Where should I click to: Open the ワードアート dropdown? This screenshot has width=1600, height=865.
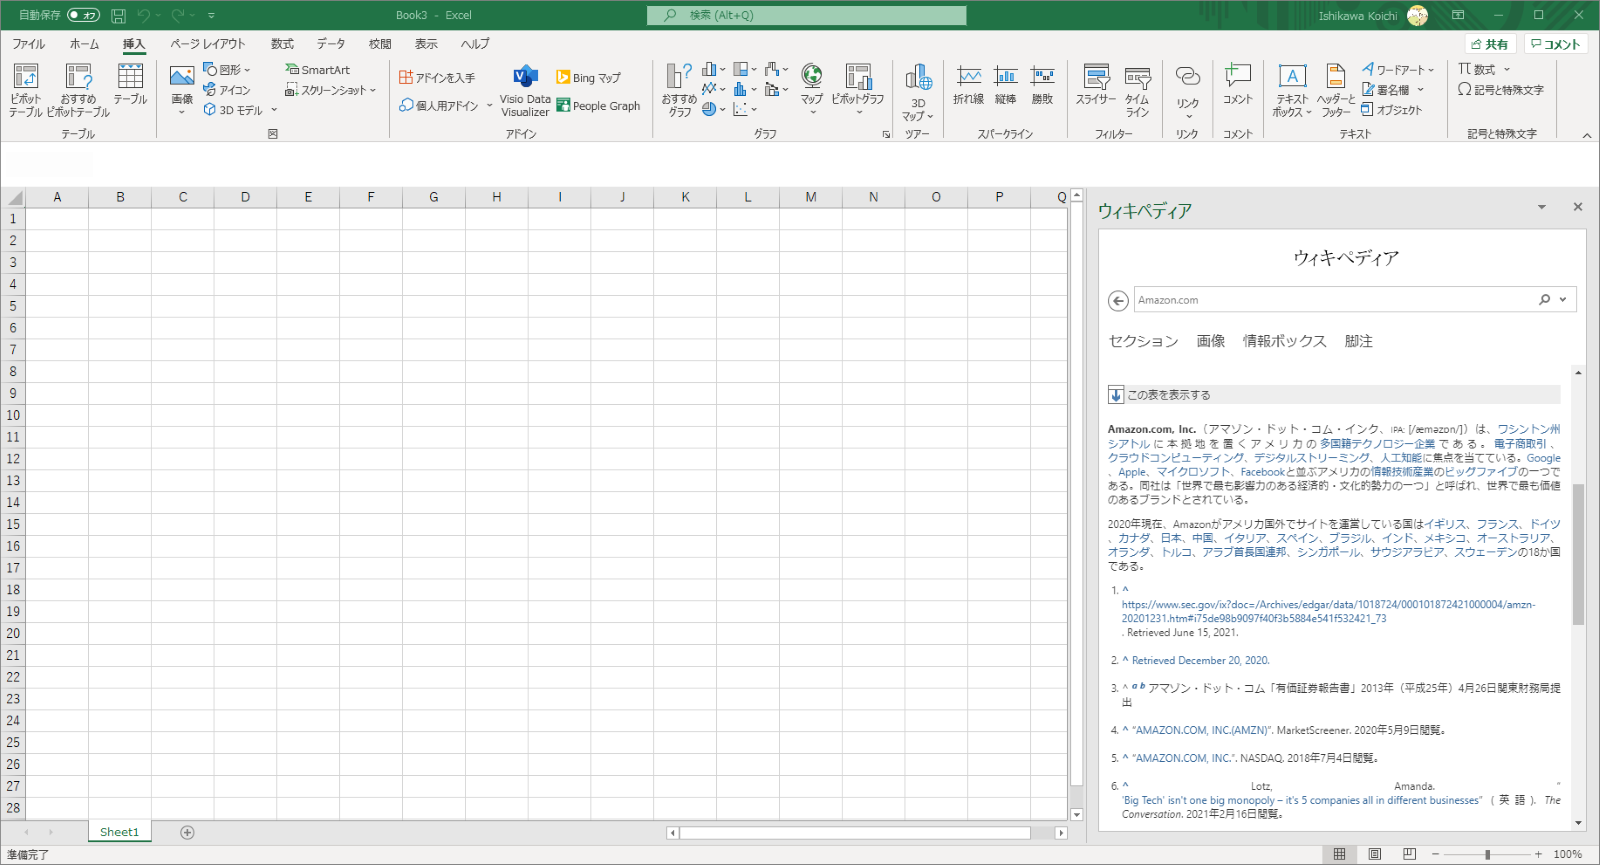click(x=1398, y=69)
